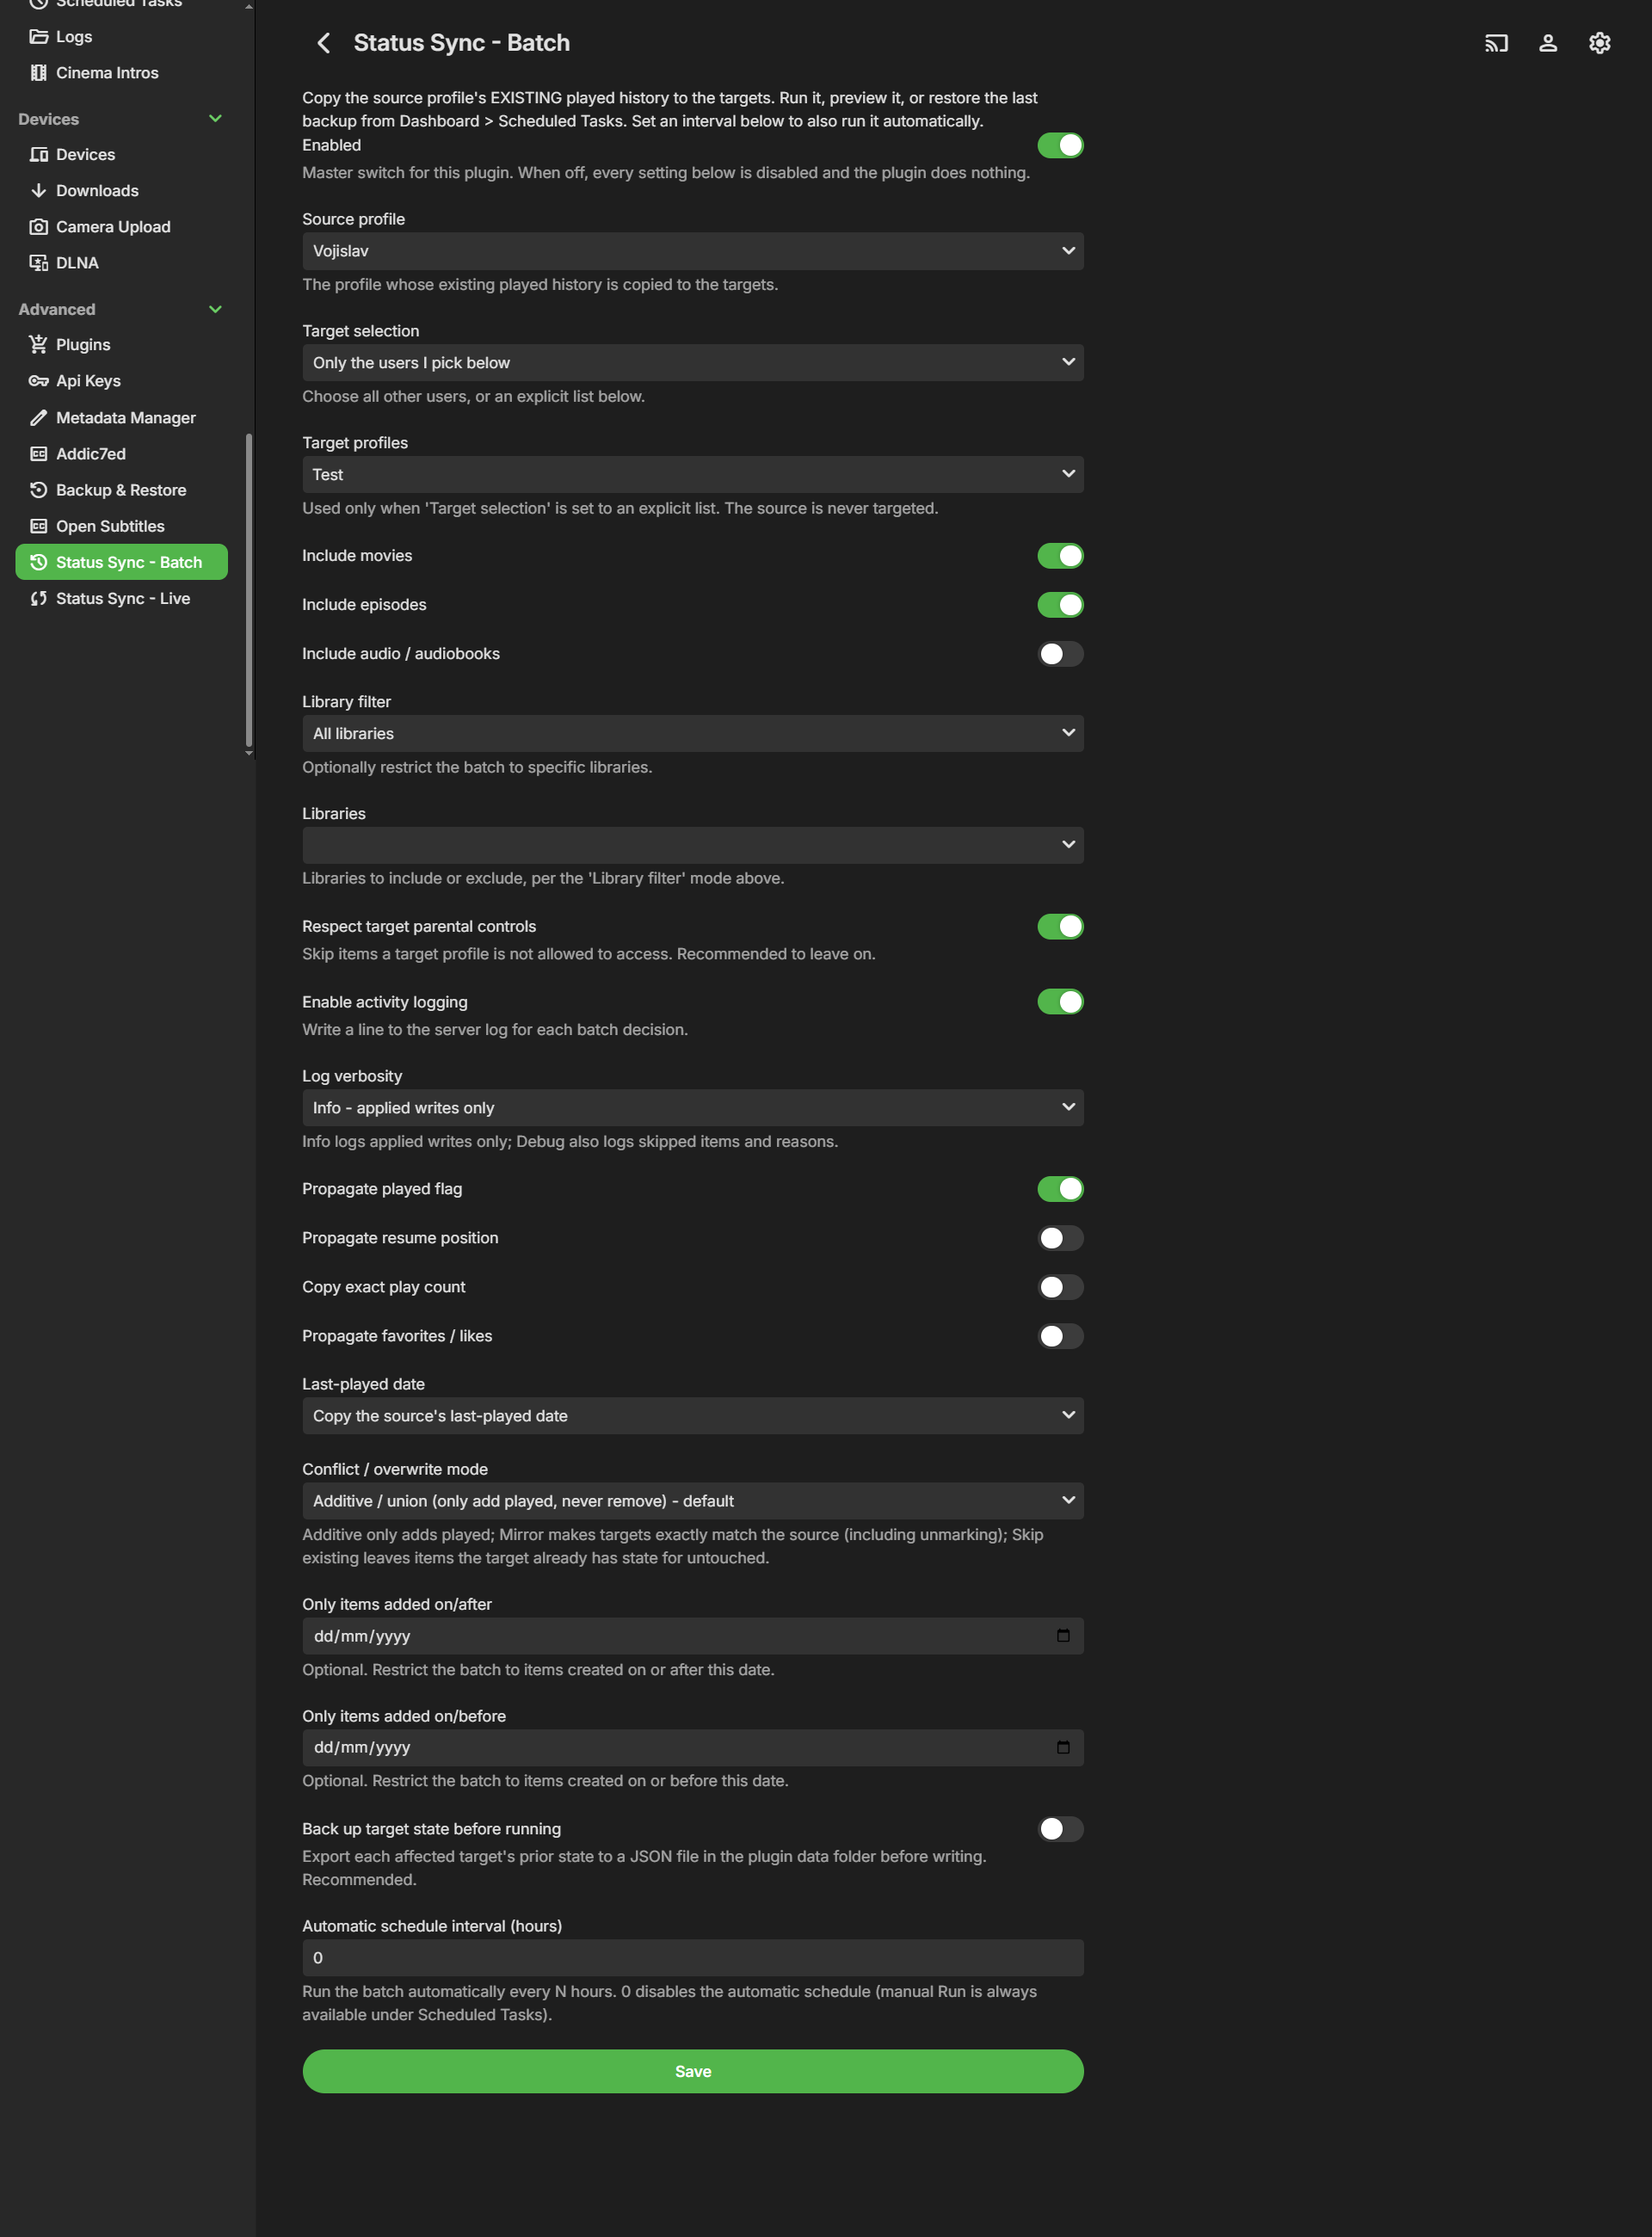The image size is (1652, 2237).
Task: Collapse the Devices sidebar section
Action: [215, 119]
